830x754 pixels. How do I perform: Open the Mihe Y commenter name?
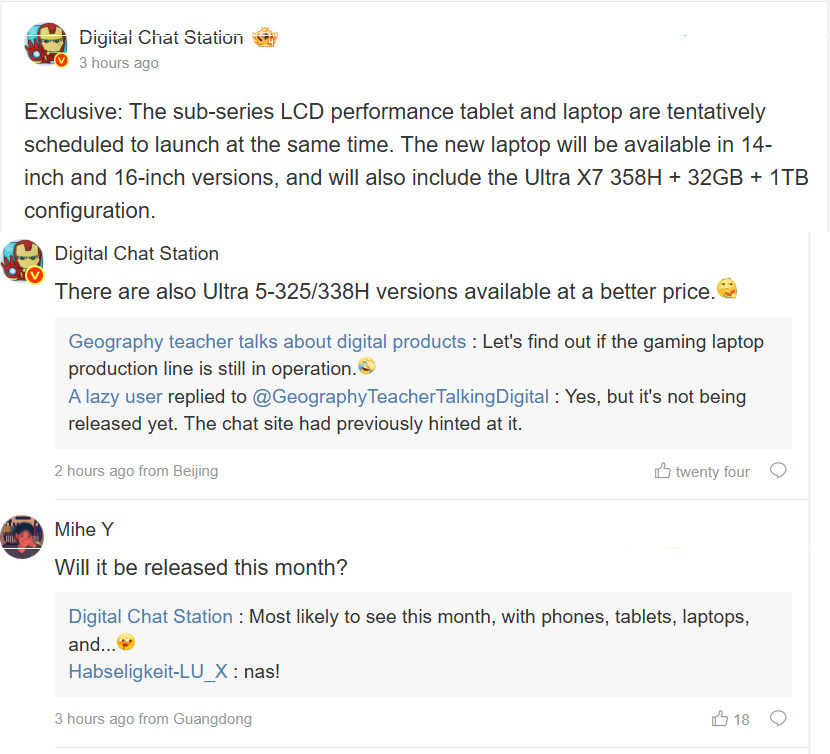[84, 530]
